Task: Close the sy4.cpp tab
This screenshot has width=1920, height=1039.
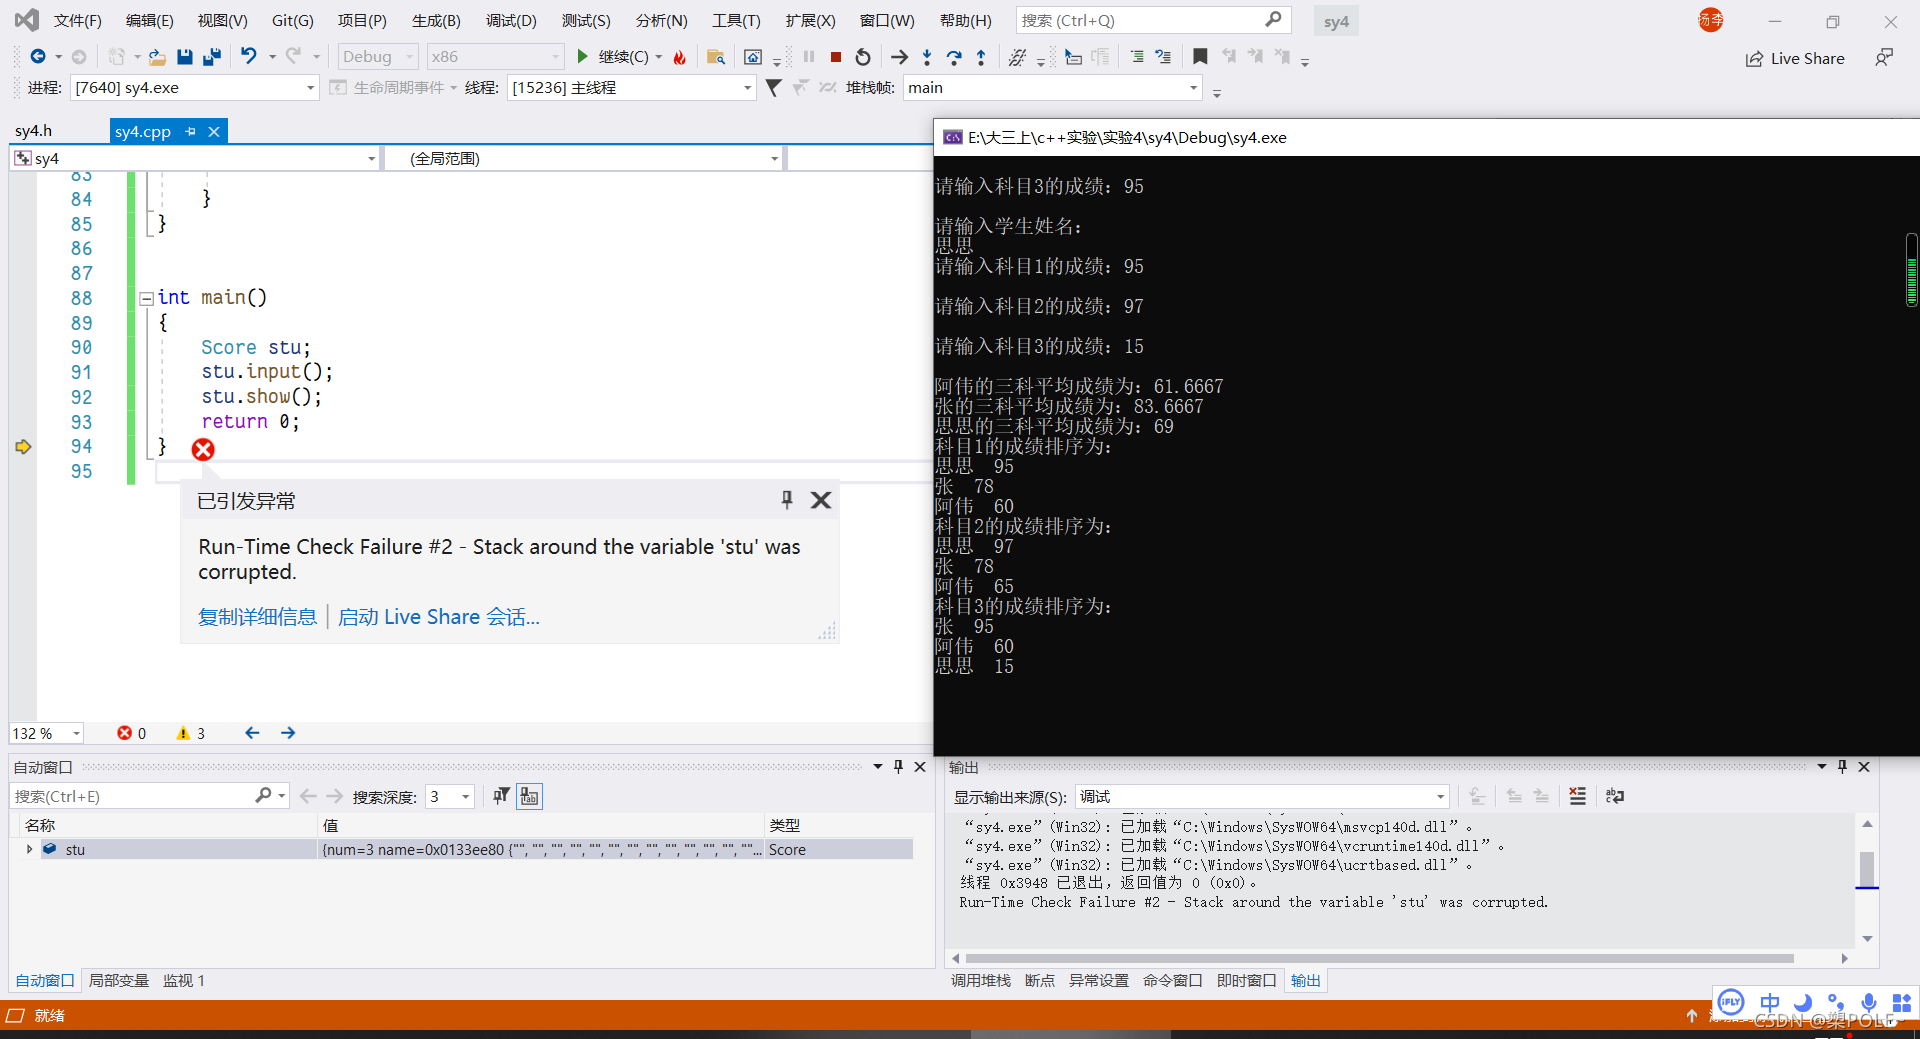Action: [214, 131]
